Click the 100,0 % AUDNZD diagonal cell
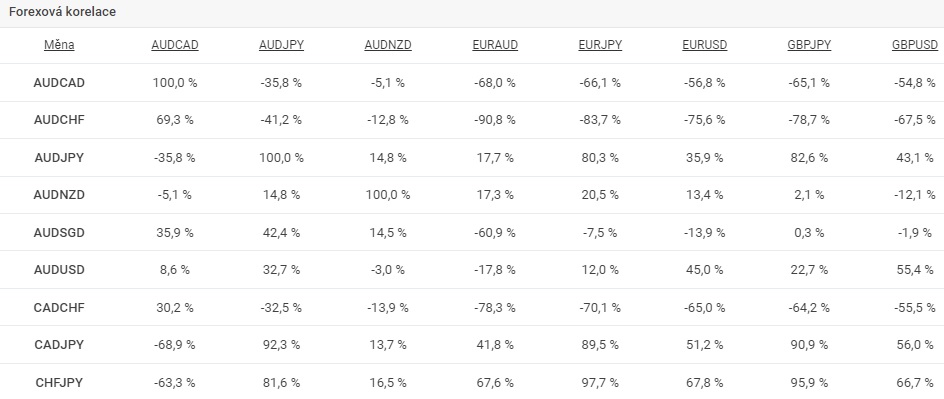 pos(388,195)
